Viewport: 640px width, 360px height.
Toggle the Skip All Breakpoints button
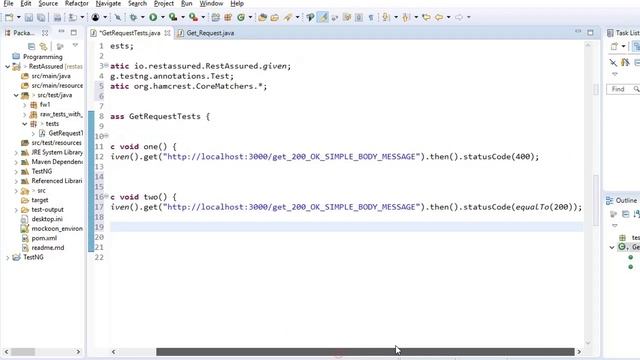point(118,17)
